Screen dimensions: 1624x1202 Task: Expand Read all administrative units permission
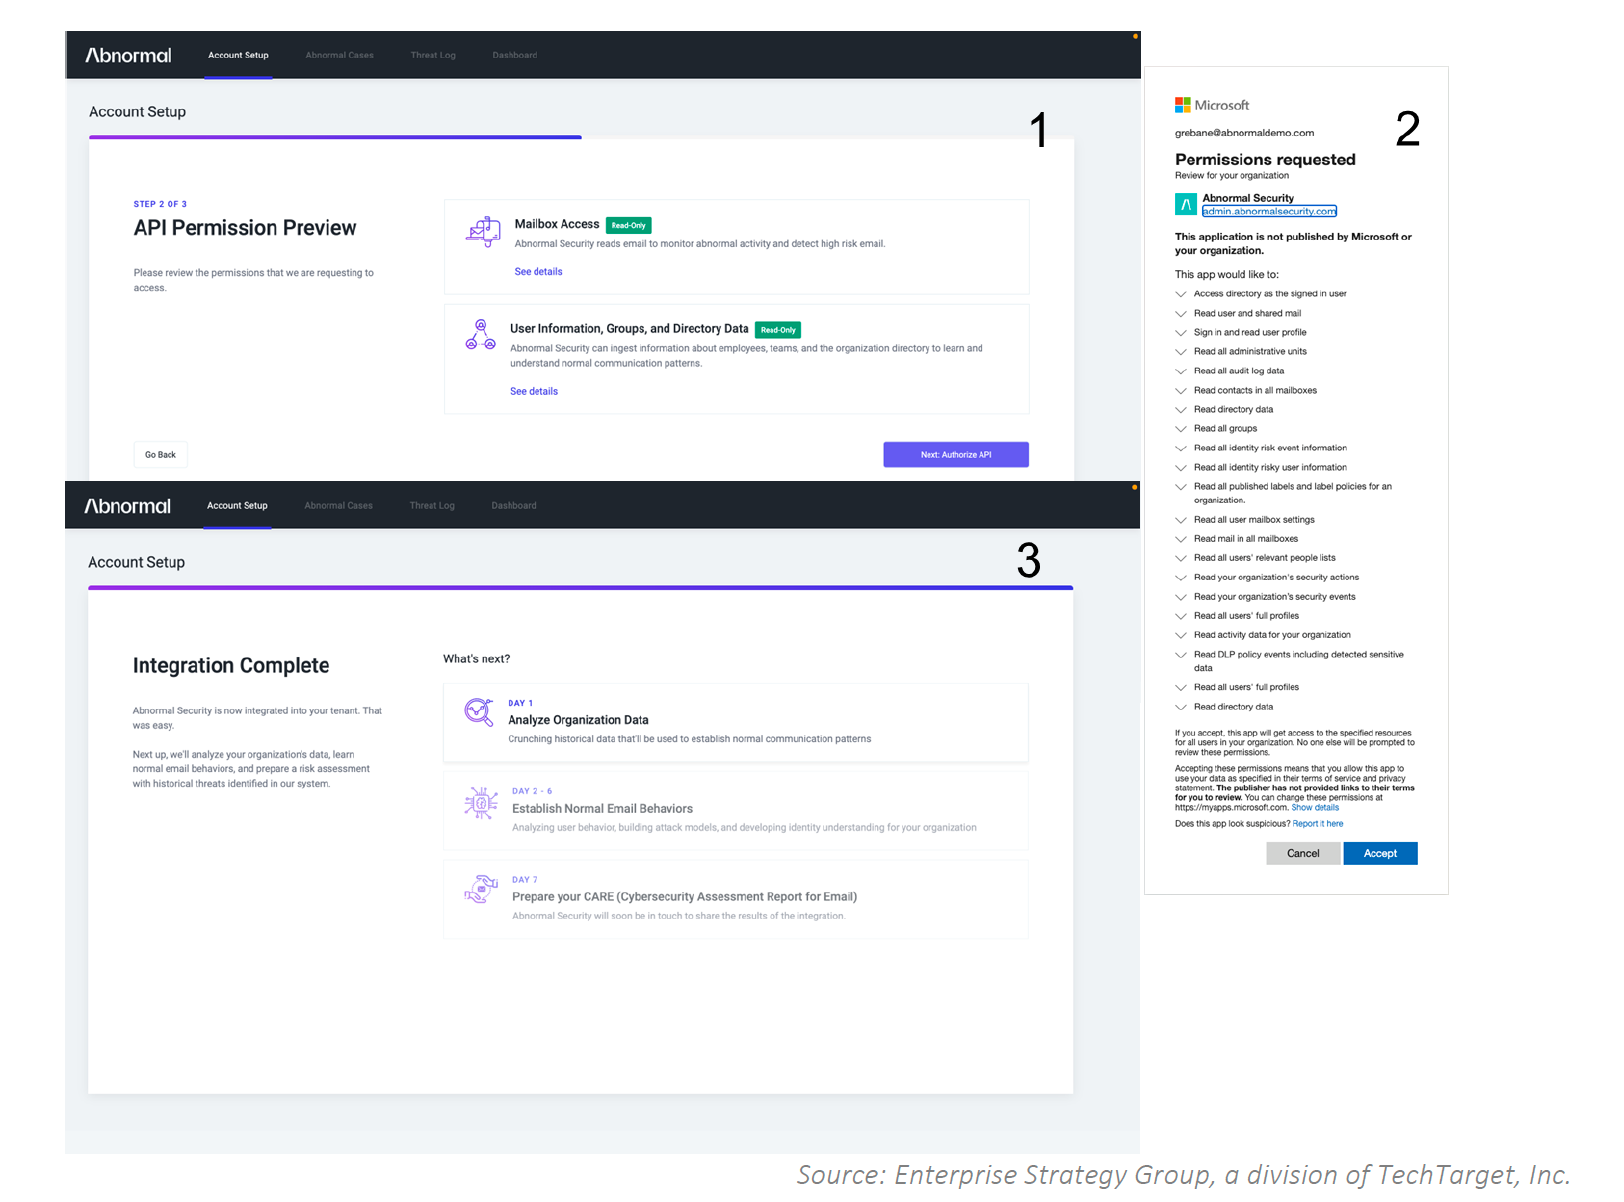1181,352
